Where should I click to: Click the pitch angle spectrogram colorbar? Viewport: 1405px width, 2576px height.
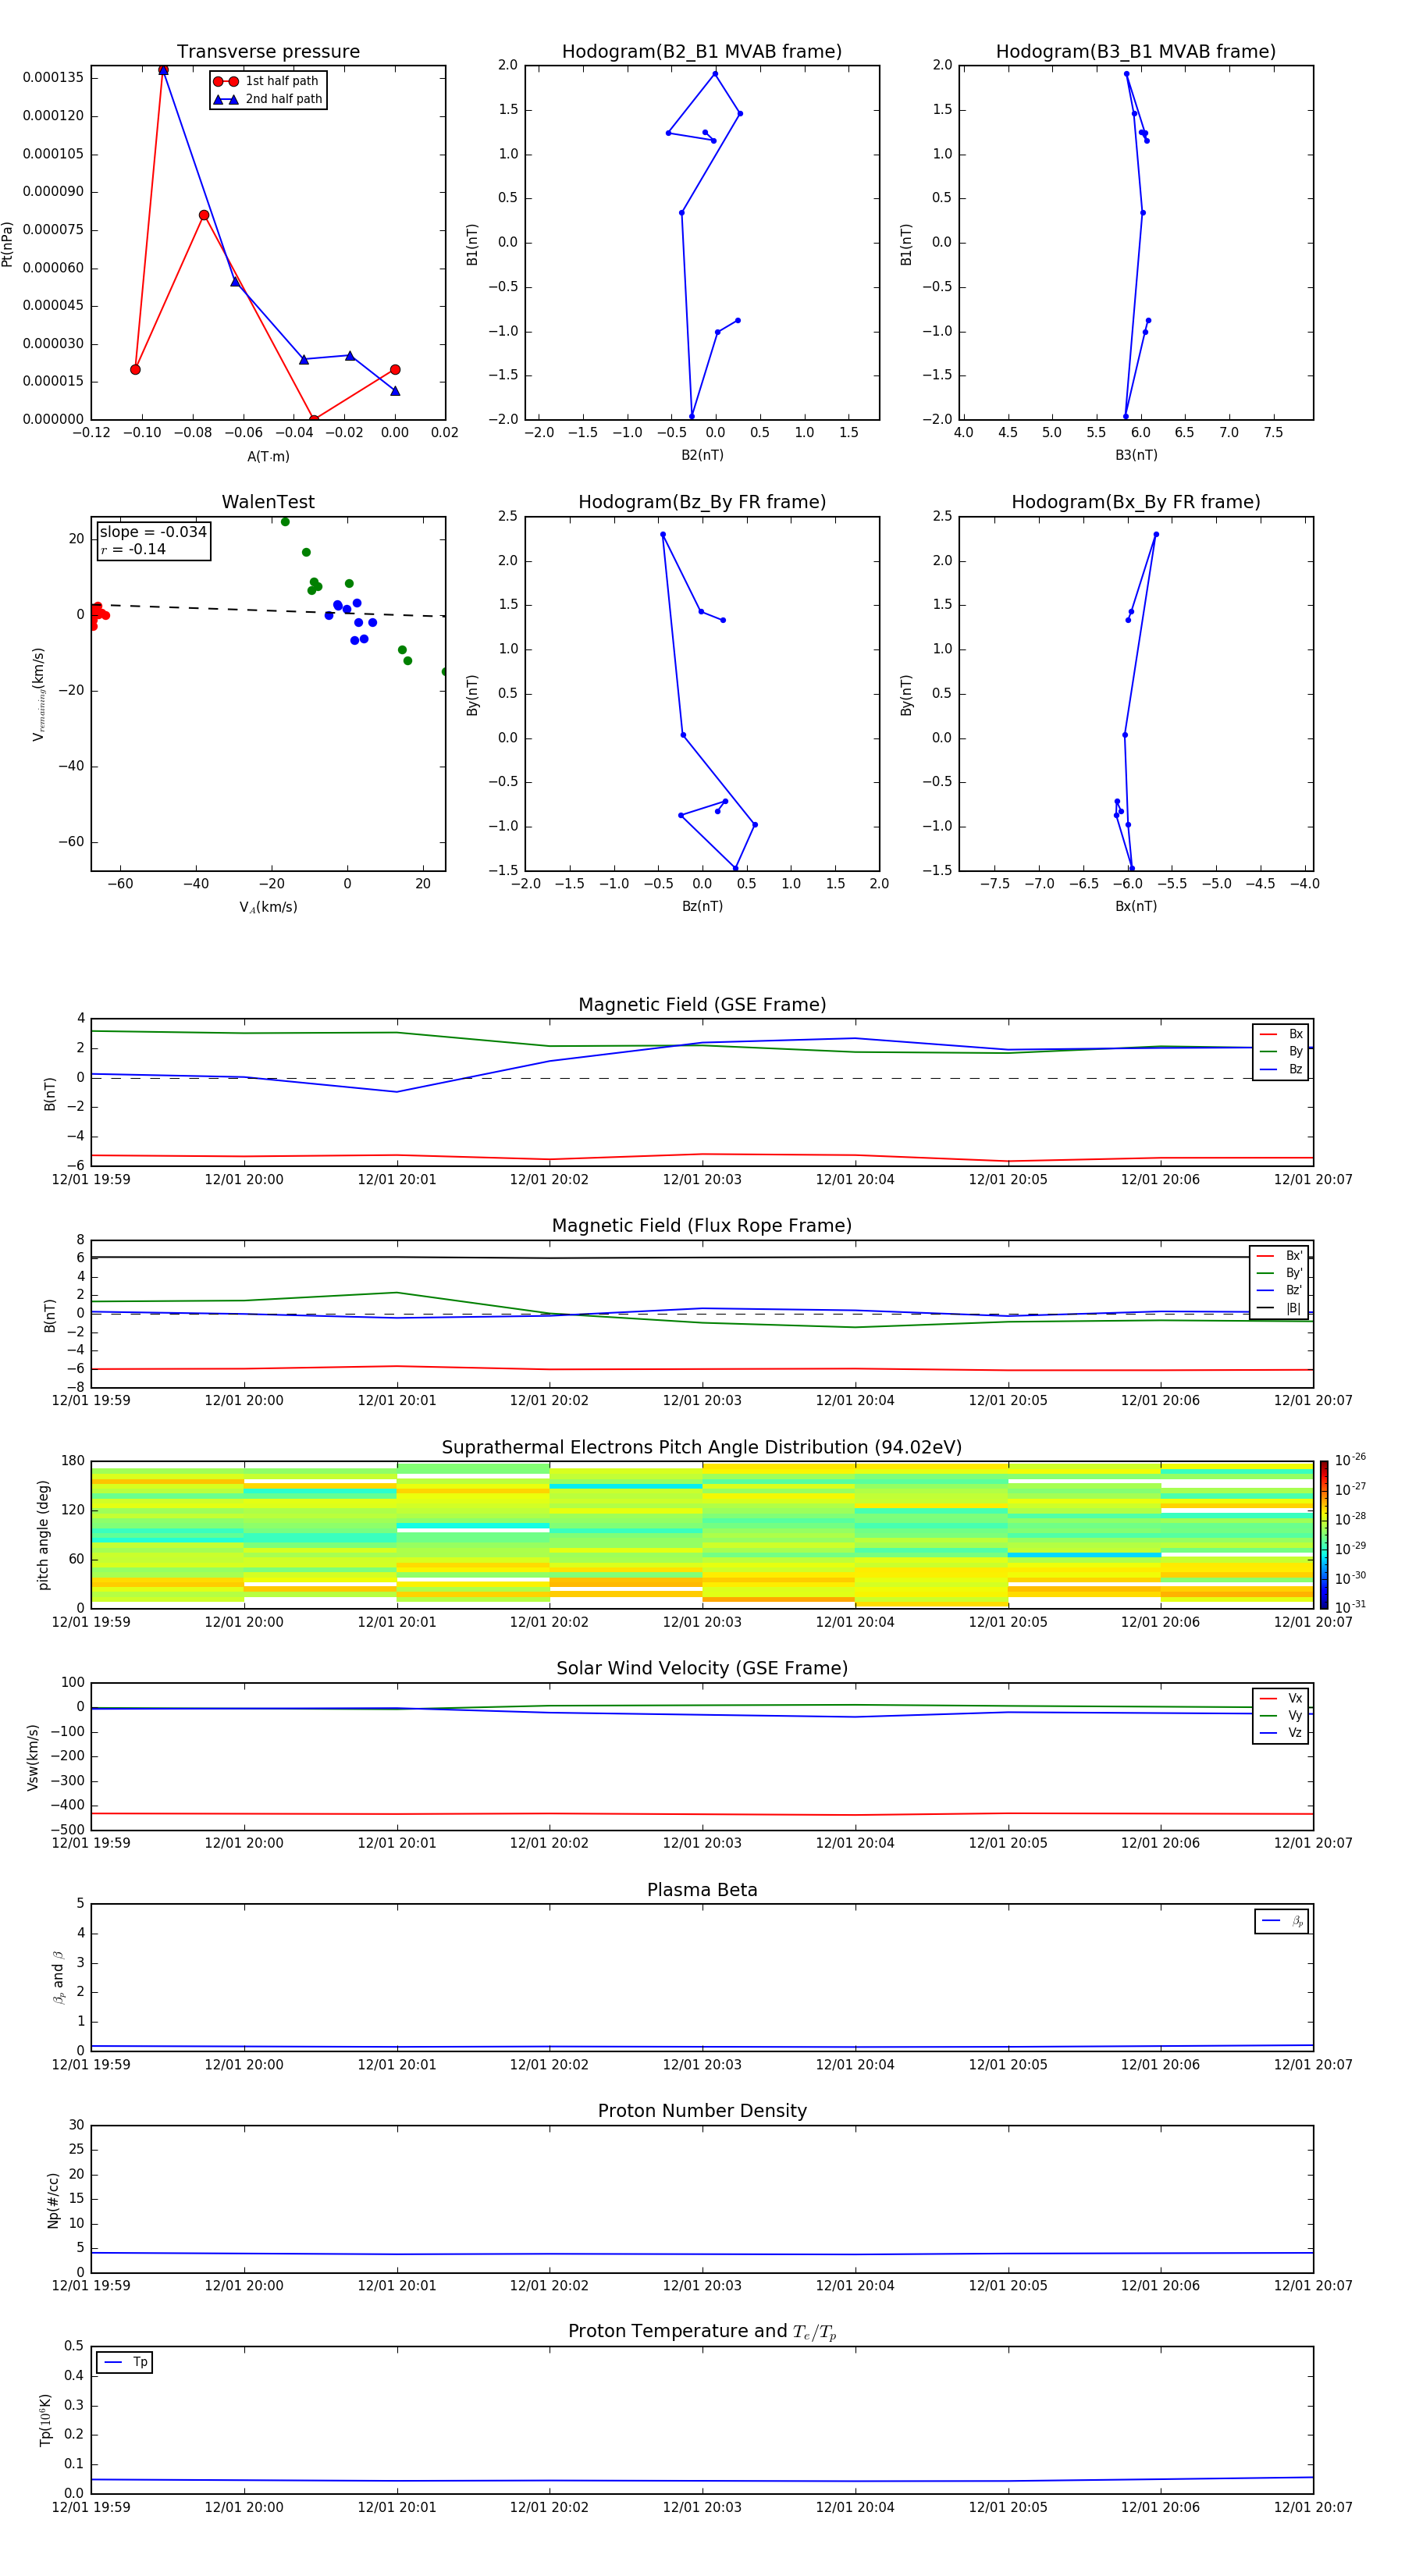click(1324, 1534)
